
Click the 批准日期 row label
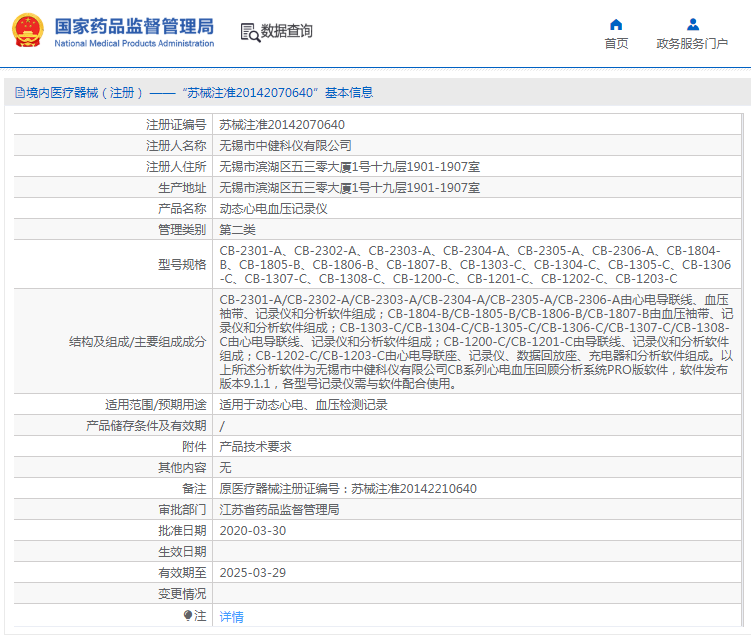[x=182, y=531]
